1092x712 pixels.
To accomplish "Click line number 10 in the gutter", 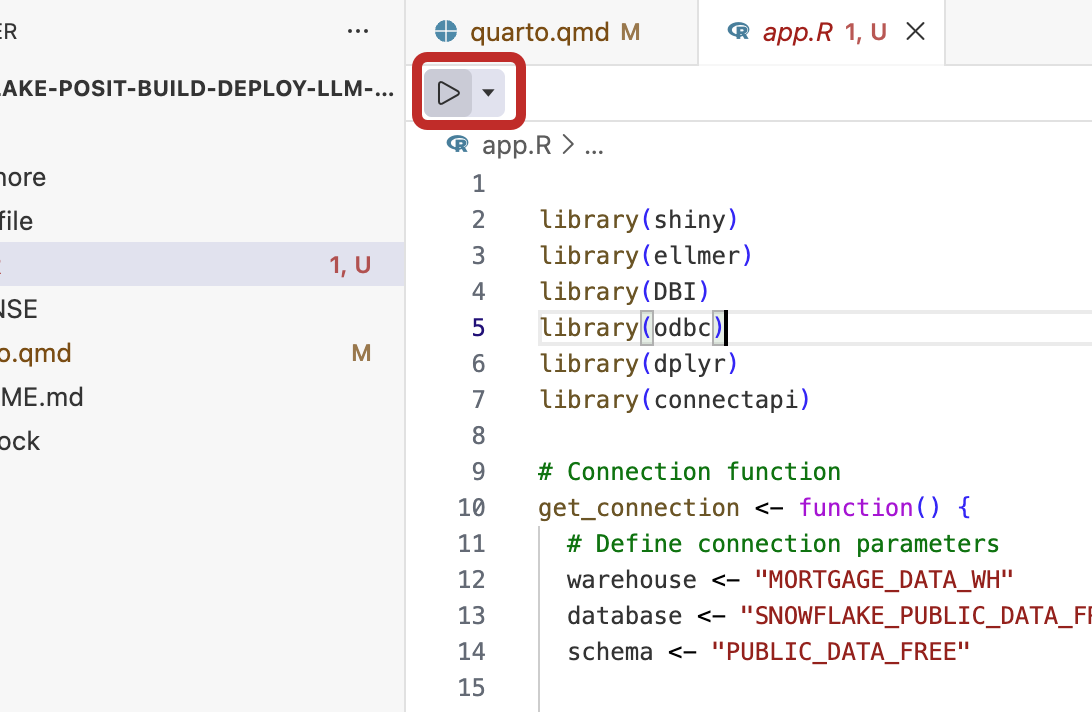I will (471, 507).
